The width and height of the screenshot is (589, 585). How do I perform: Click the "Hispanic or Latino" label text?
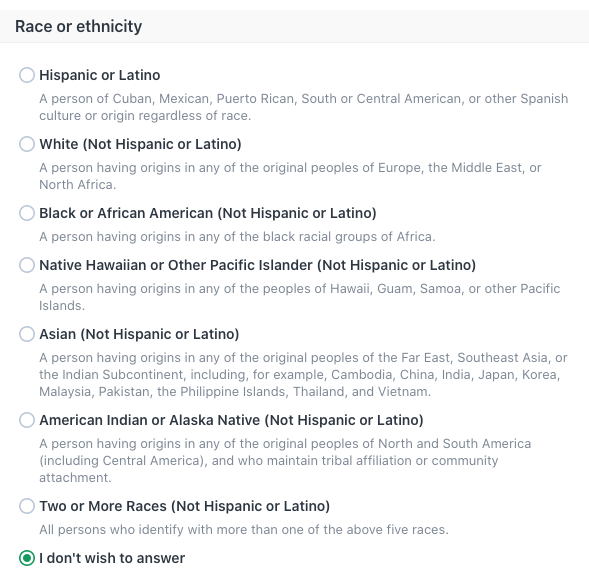point(100,75)
